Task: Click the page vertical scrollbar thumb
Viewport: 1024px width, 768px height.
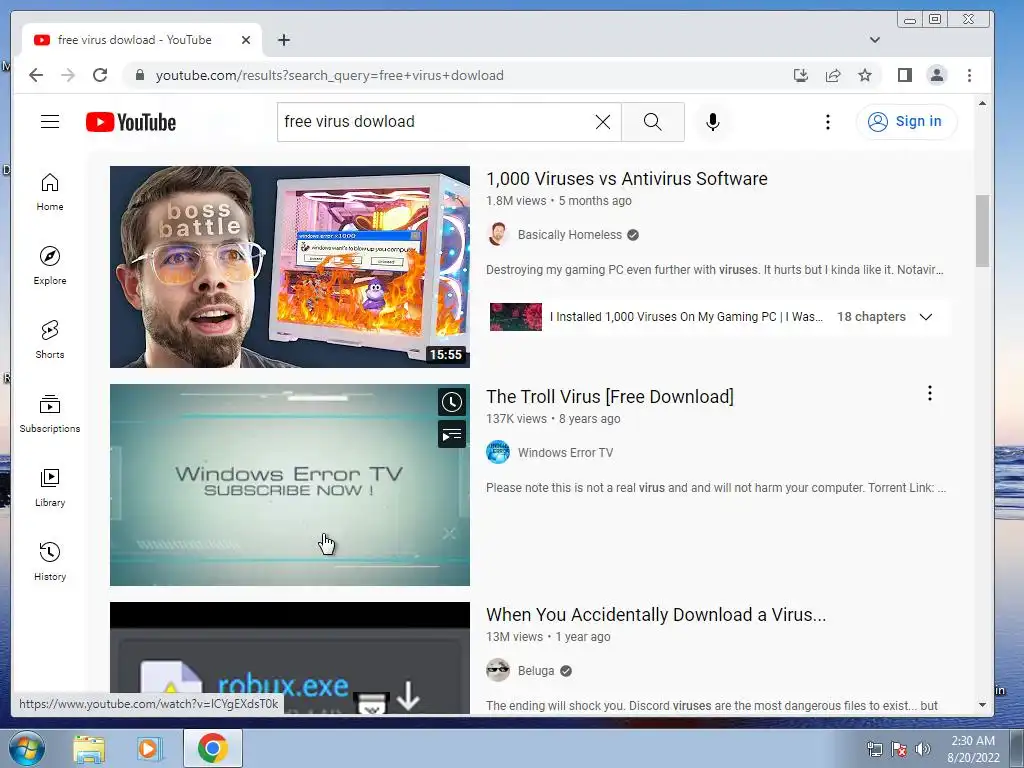Action: (x=982, y=231)
